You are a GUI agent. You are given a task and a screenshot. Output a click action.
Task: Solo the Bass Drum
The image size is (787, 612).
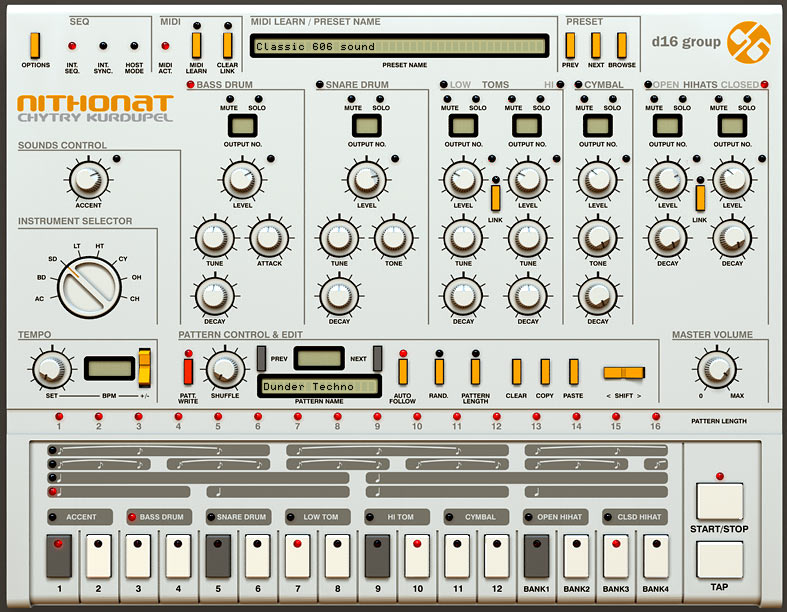(x=258, y=99)
